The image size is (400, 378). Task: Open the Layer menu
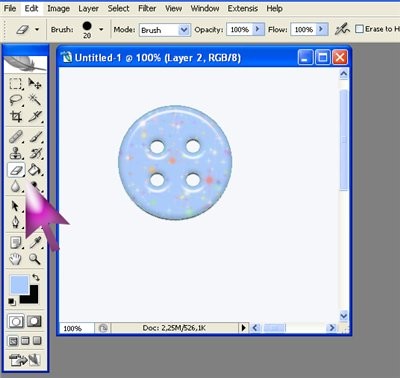click(x=88, y=8)
